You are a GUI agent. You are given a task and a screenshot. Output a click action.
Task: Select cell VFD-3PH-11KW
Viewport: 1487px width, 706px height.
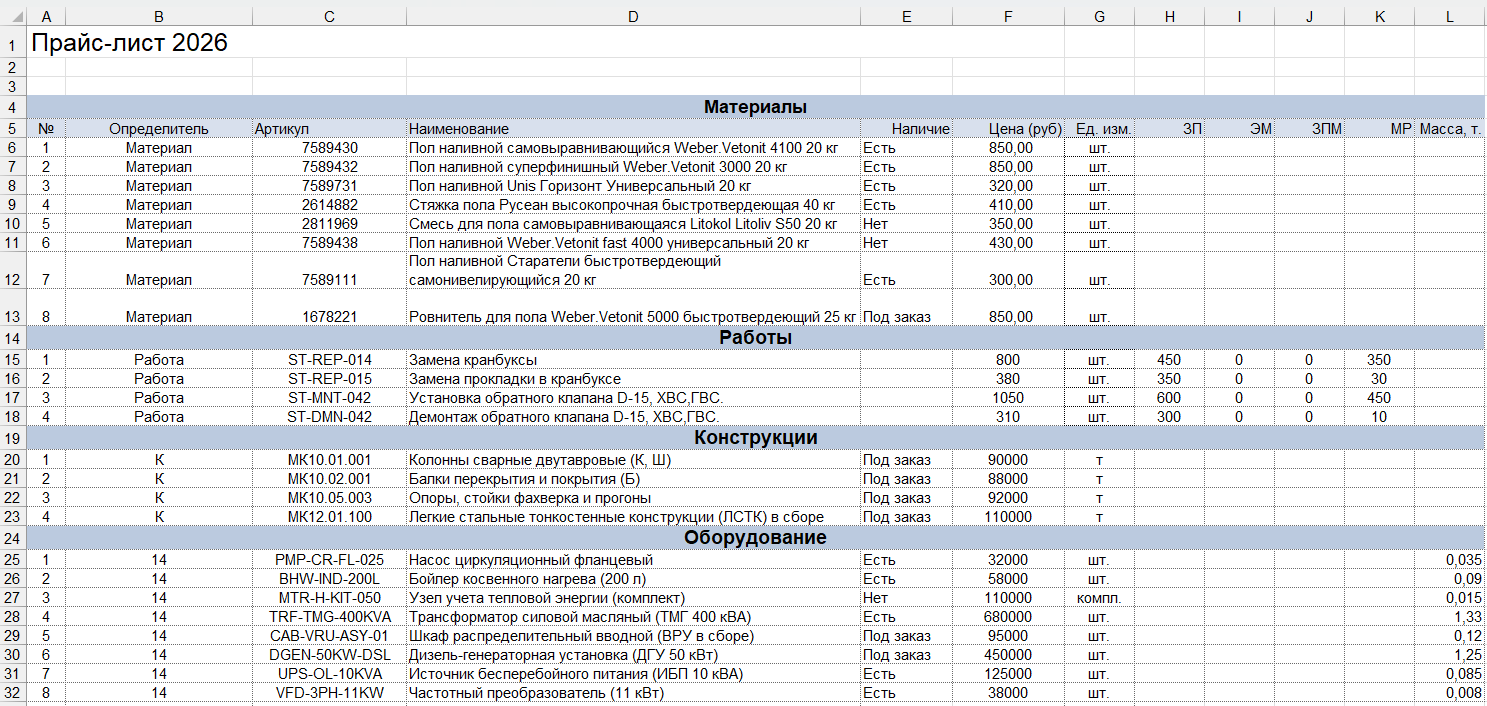[329, 693]
